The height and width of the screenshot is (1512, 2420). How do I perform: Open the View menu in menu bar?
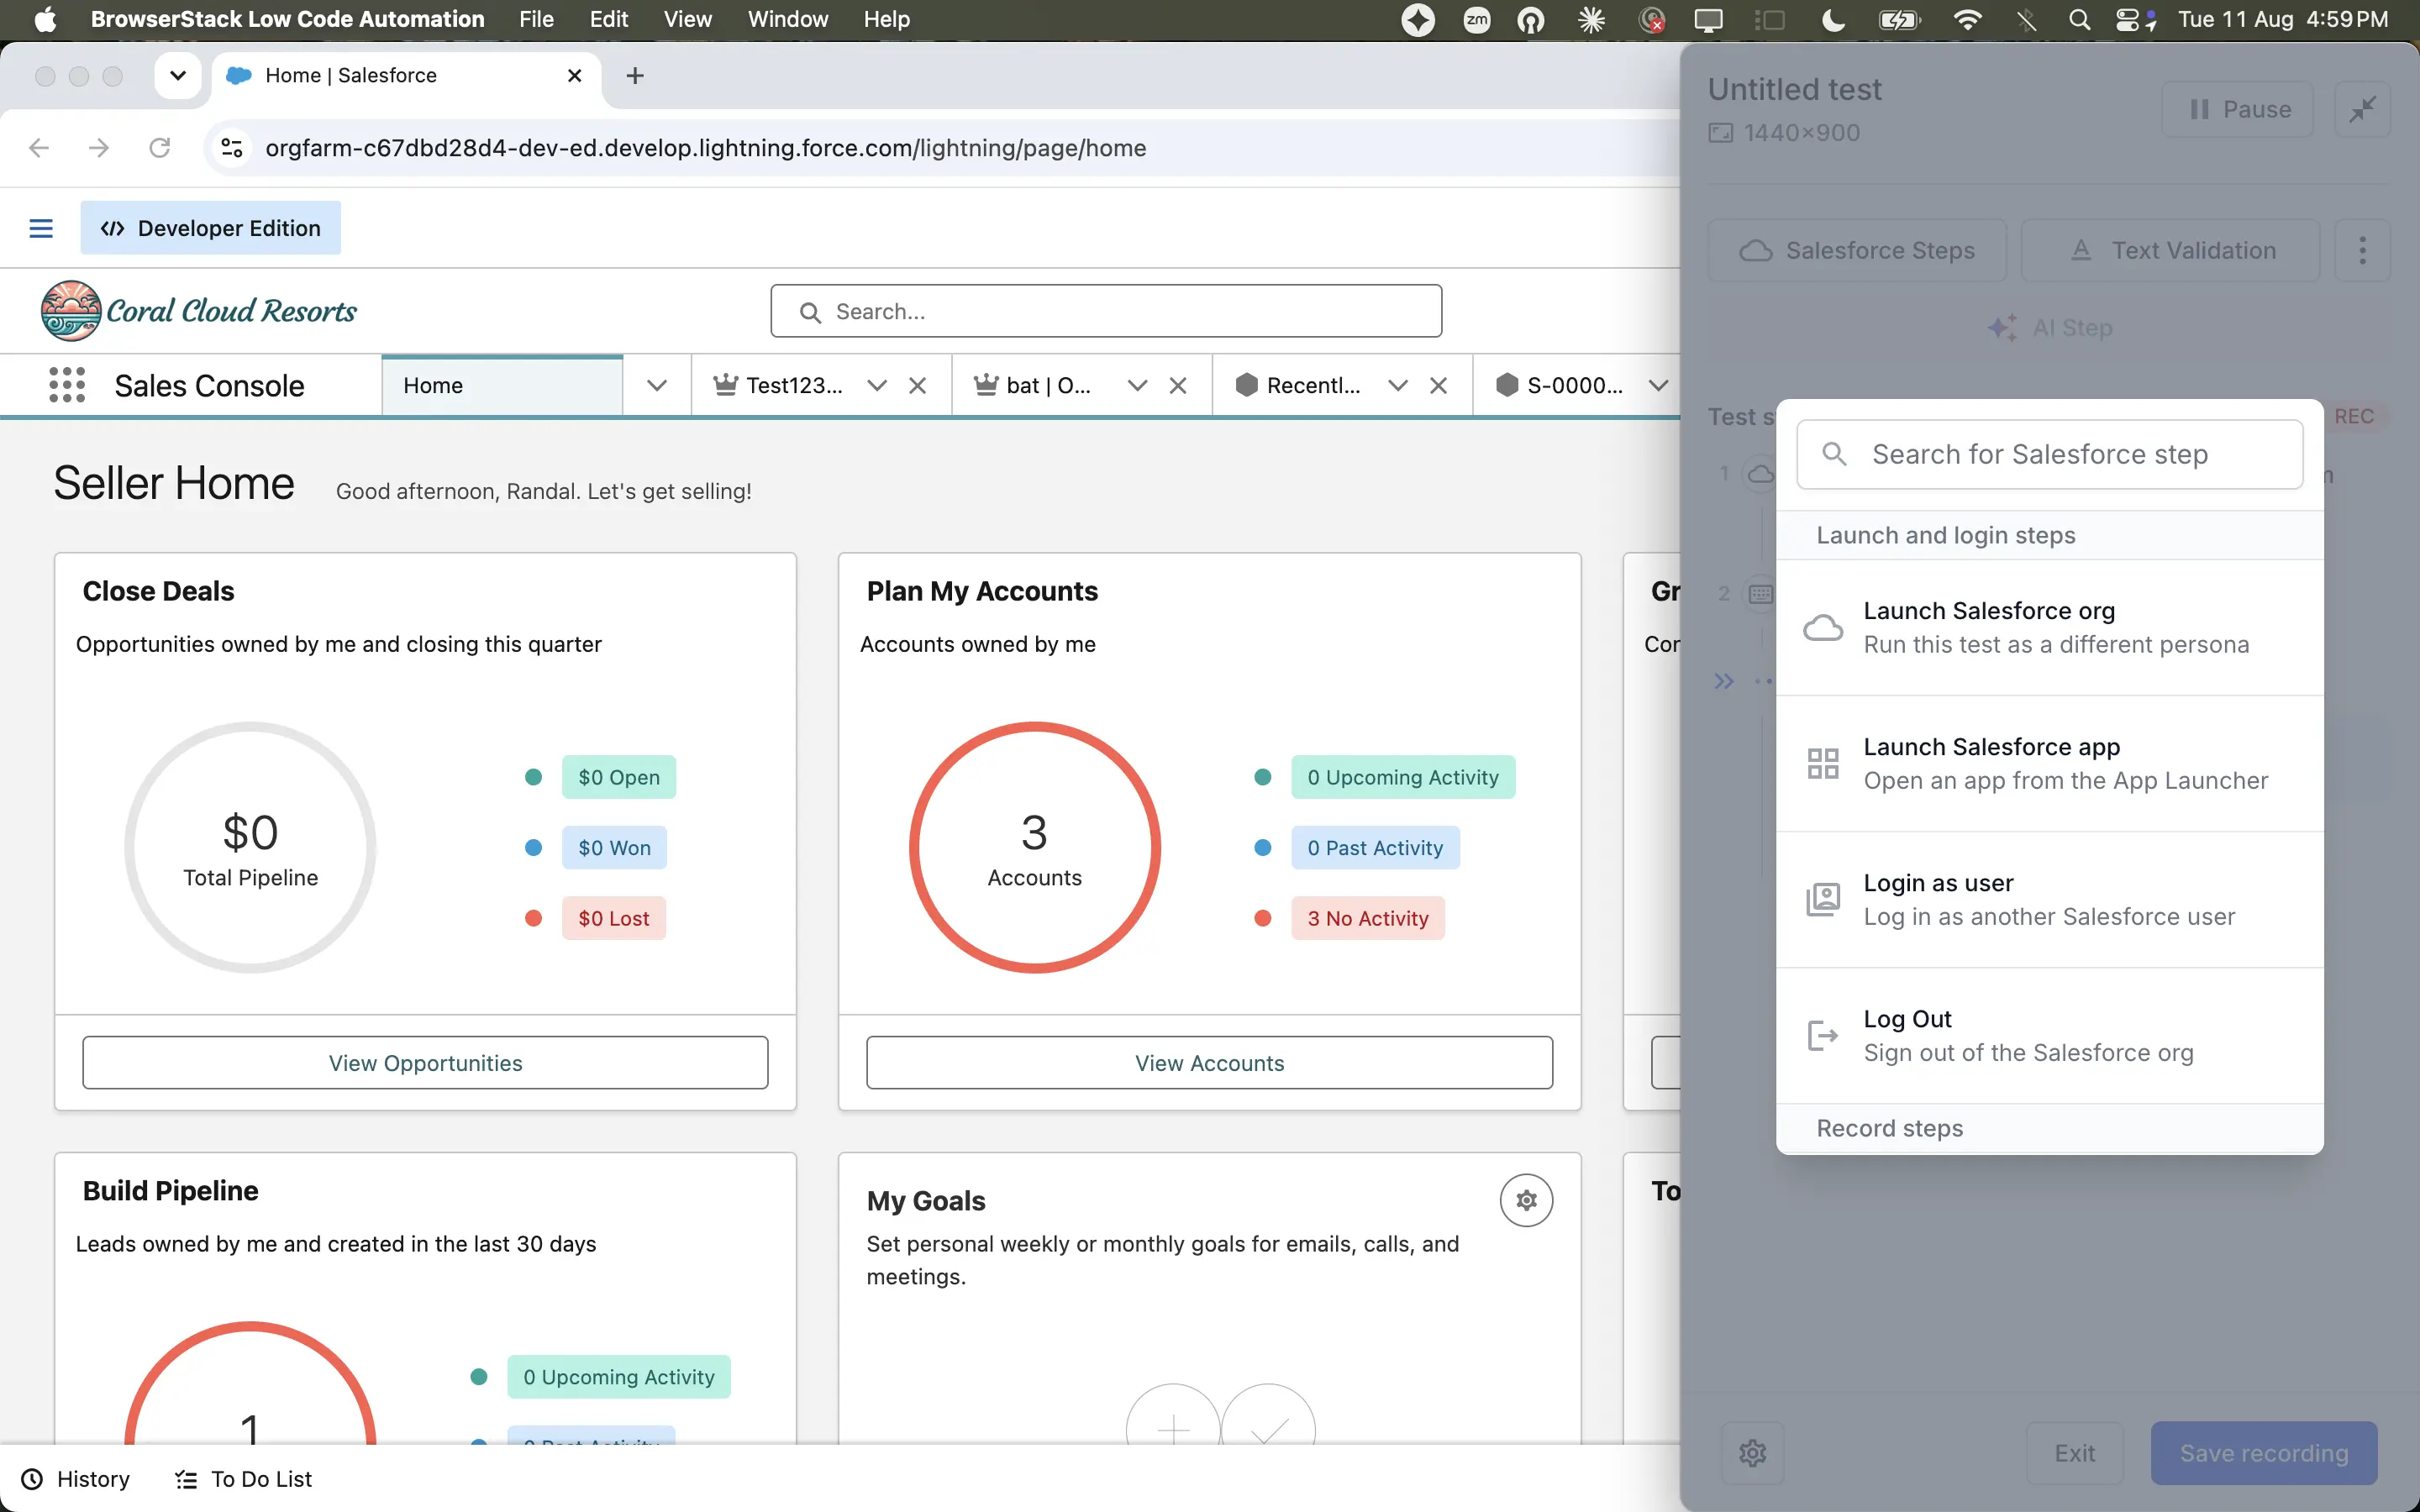click(687, 20)
